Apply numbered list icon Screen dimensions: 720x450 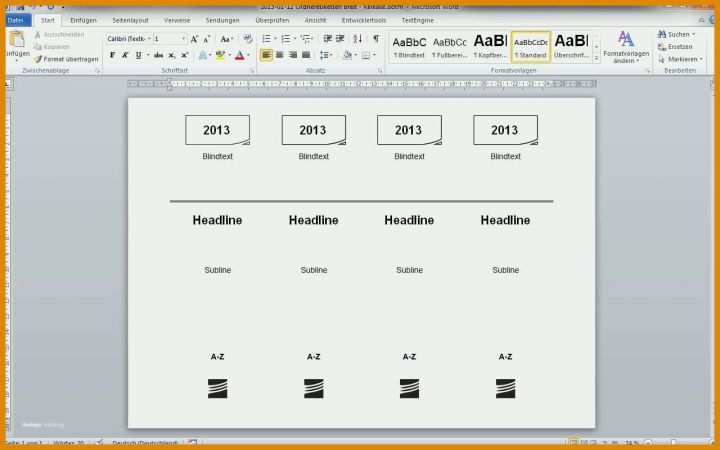click(x=286, y=39)
